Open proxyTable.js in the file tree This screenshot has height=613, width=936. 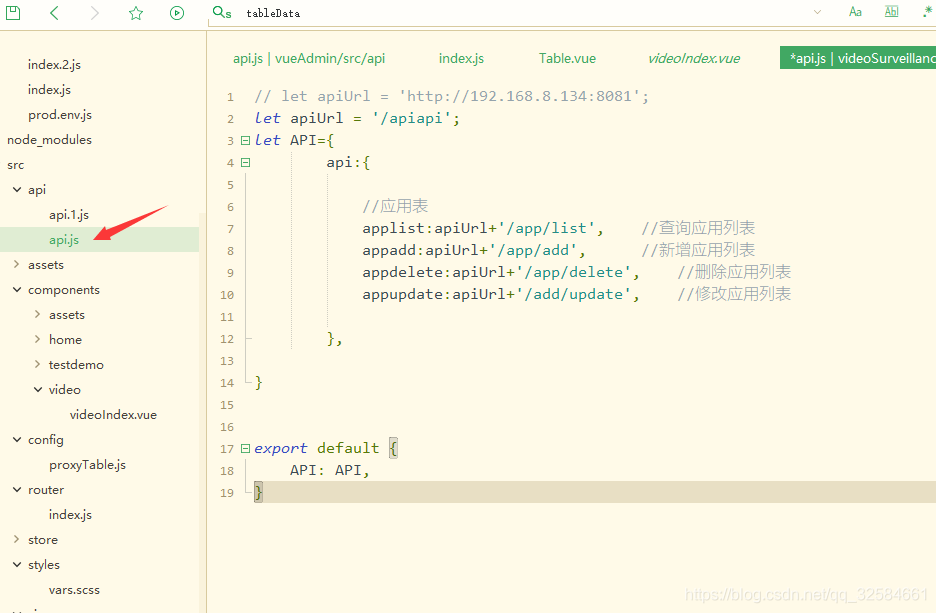(87, 465)
